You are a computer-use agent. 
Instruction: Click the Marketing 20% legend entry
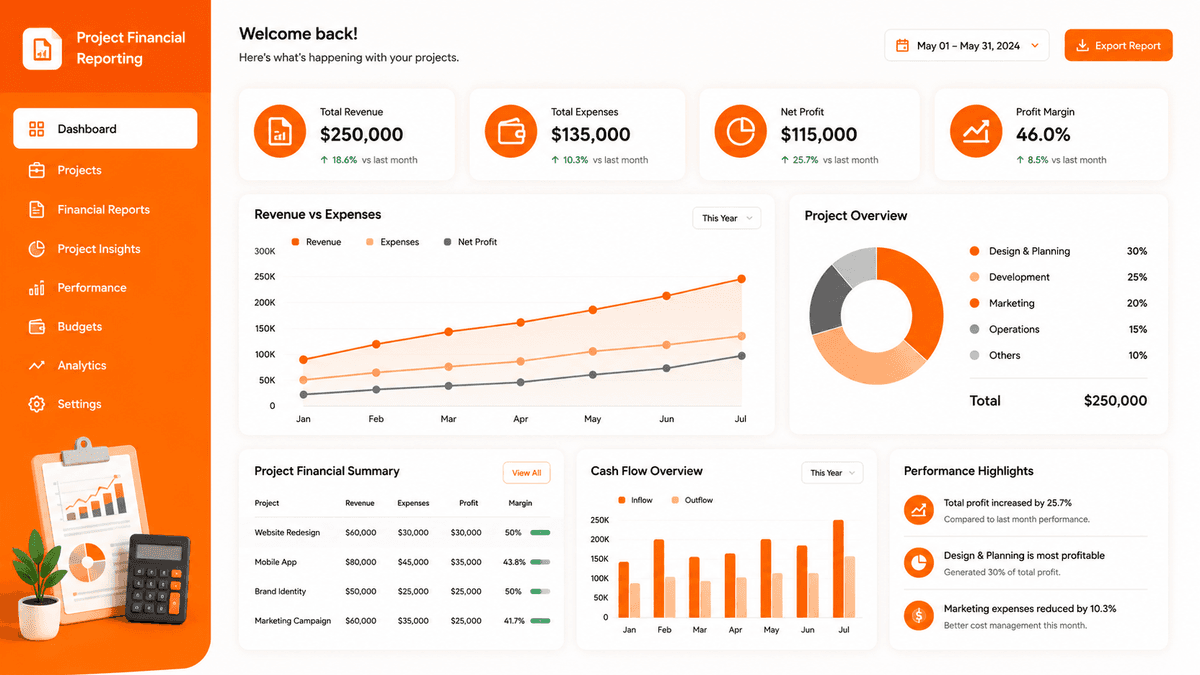[1058, 303]
